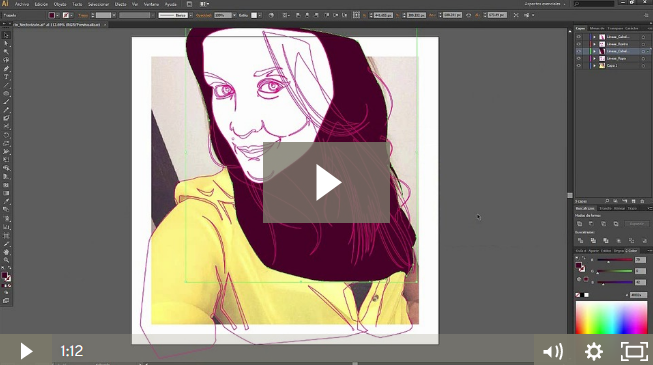Hide the Lineas_Rostro layer
The width and height of the screenshot is (653, 365).
578,44
